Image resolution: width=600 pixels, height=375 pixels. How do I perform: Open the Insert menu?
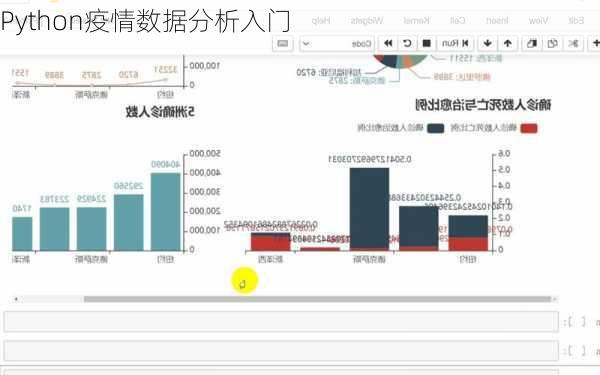[x=497, y=20]
